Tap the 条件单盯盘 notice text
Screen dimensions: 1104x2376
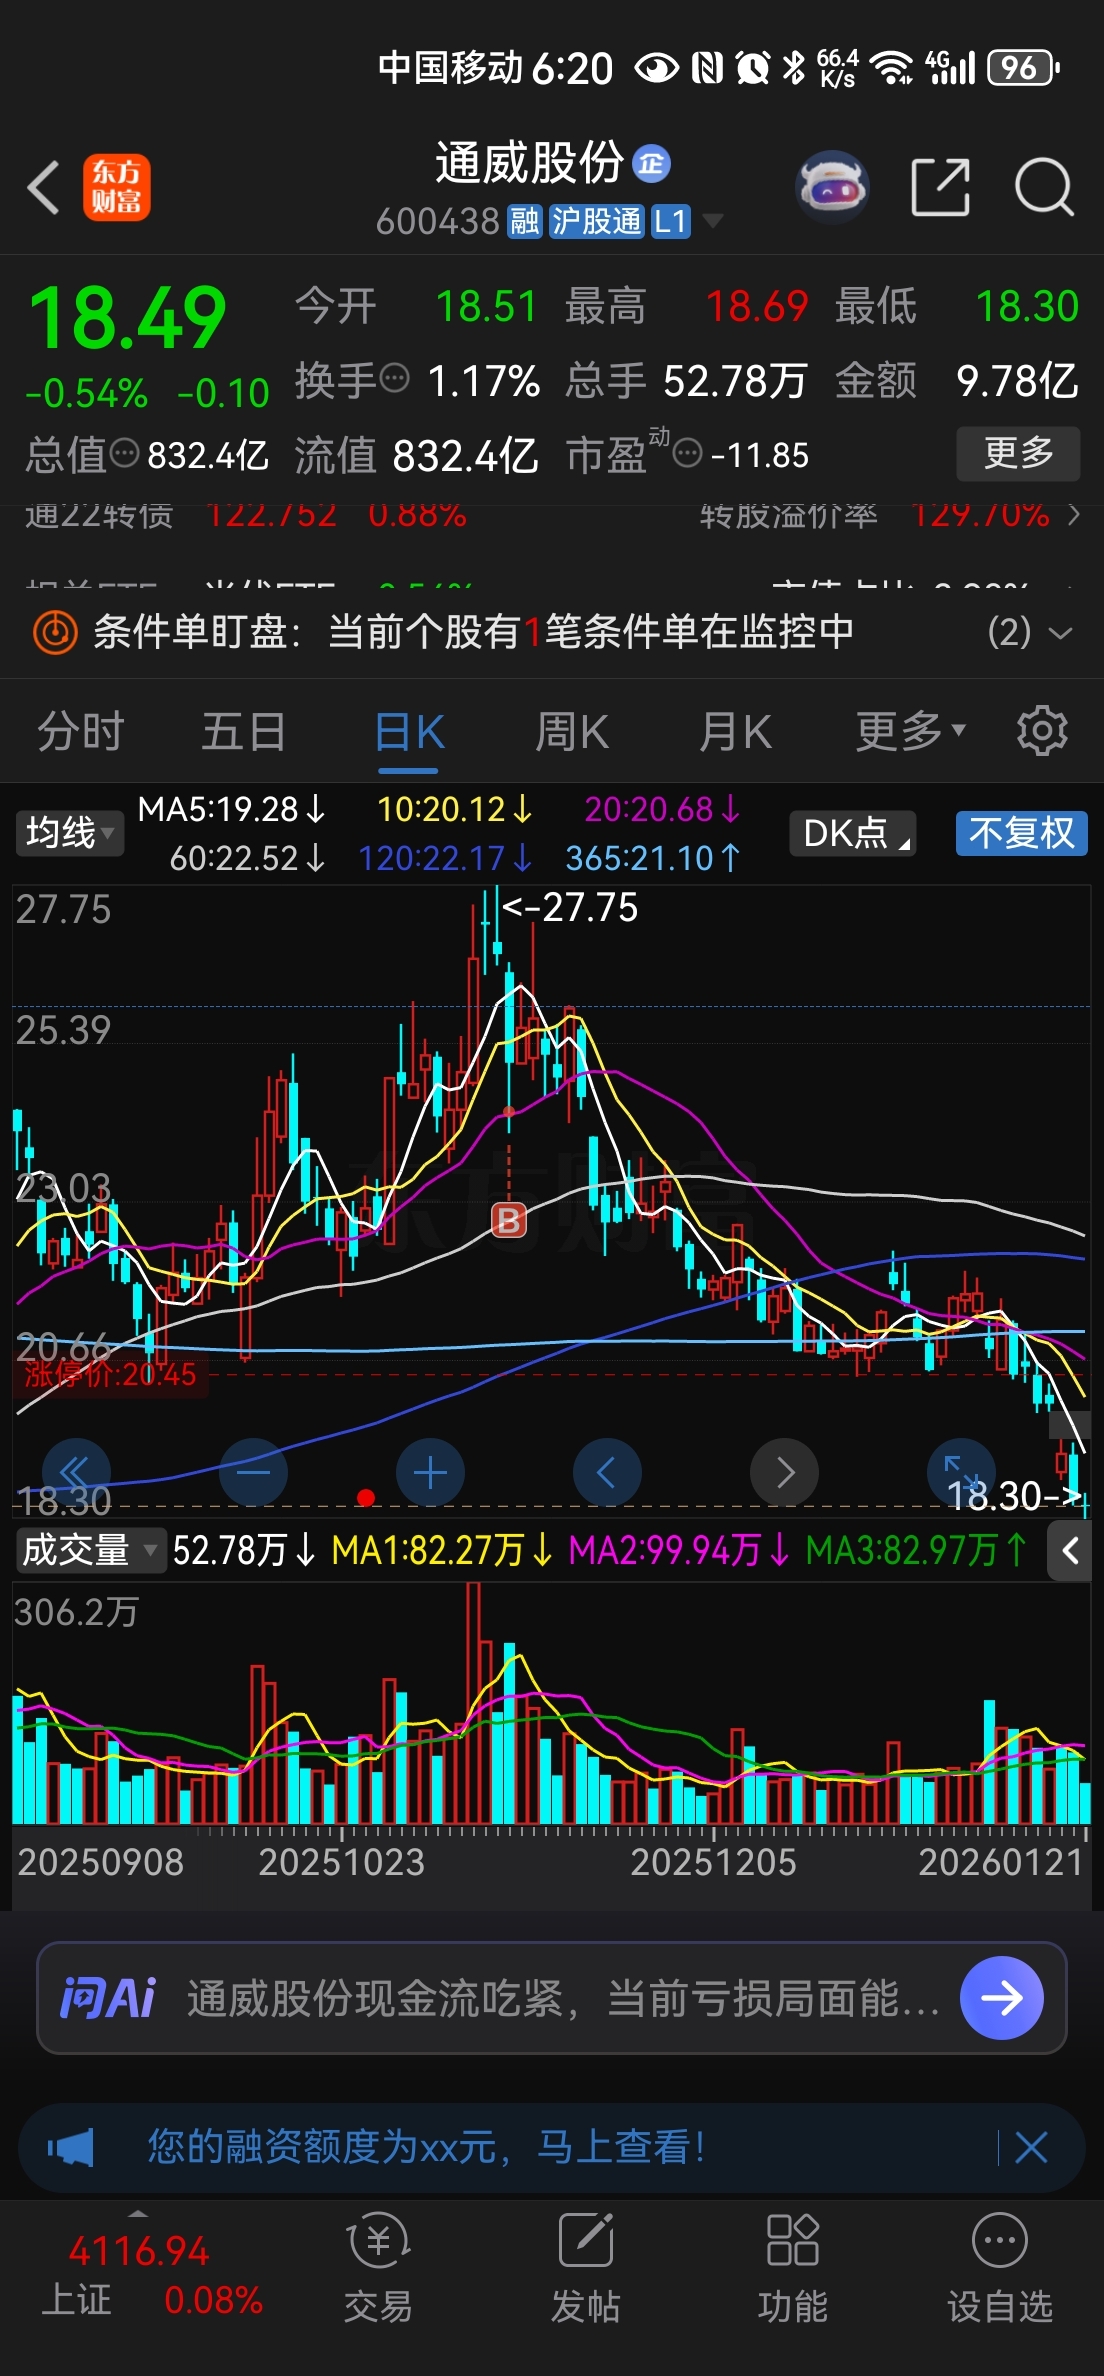pos(474,632)
